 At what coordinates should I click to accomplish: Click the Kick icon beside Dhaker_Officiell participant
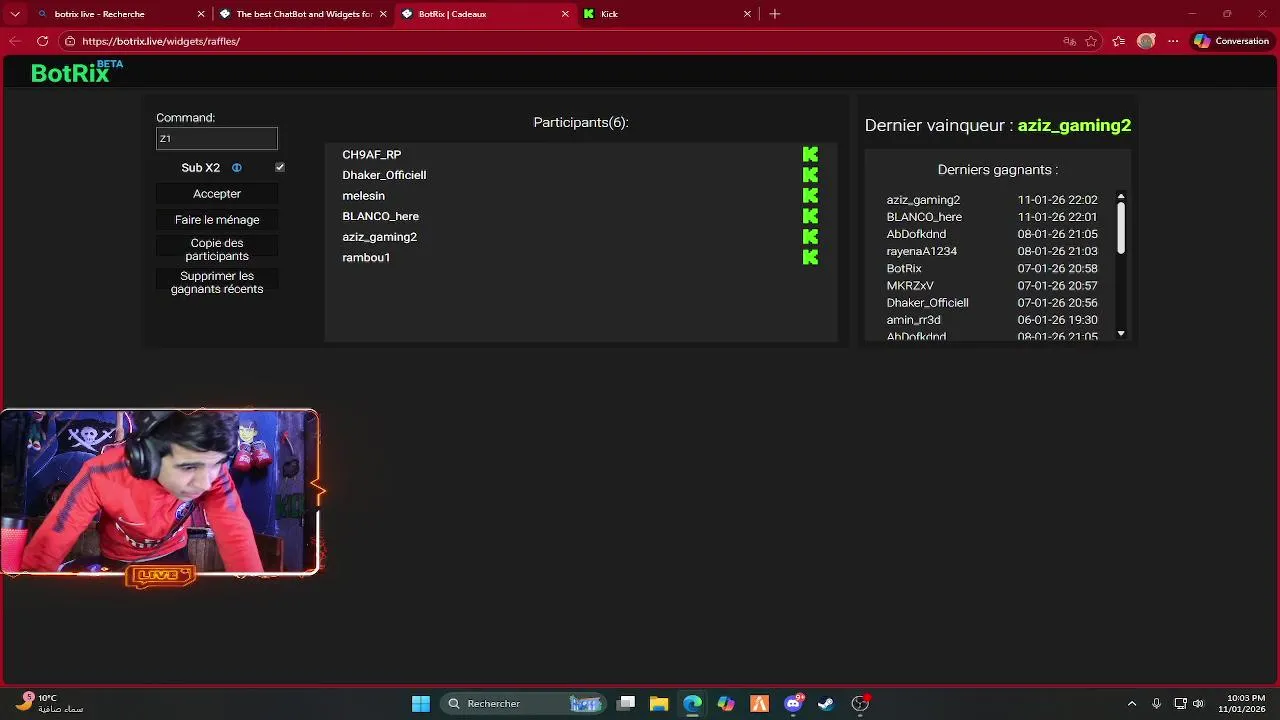point(810,175)
